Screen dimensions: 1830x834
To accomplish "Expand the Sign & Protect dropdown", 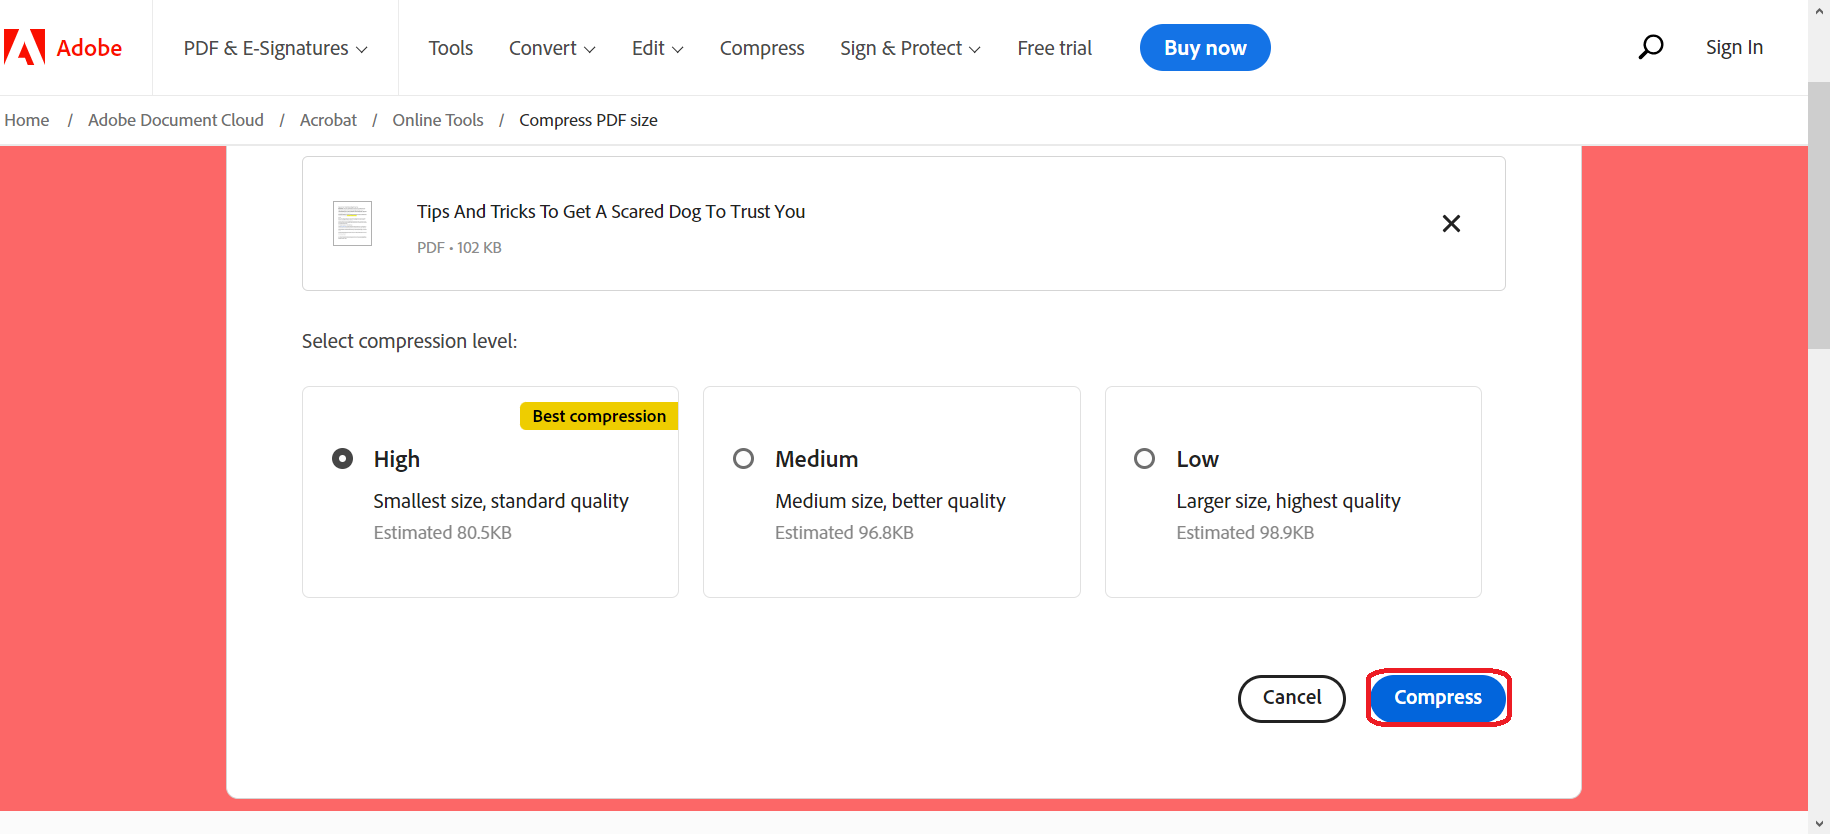I will (x=910, y=48).
